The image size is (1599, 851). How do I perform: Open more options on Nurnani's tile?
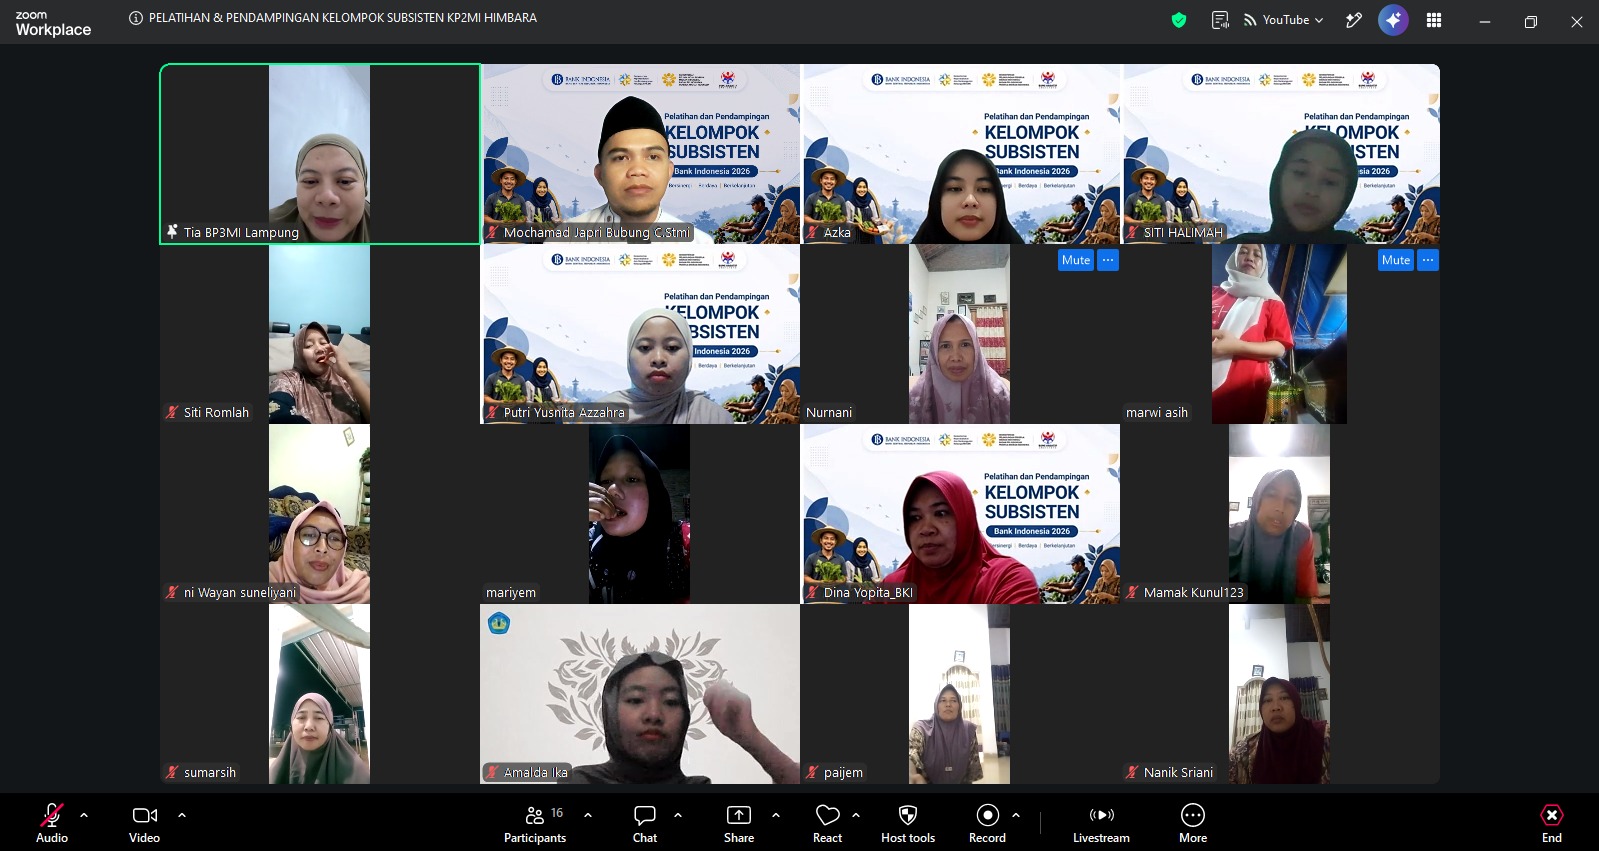point(1108,260)
